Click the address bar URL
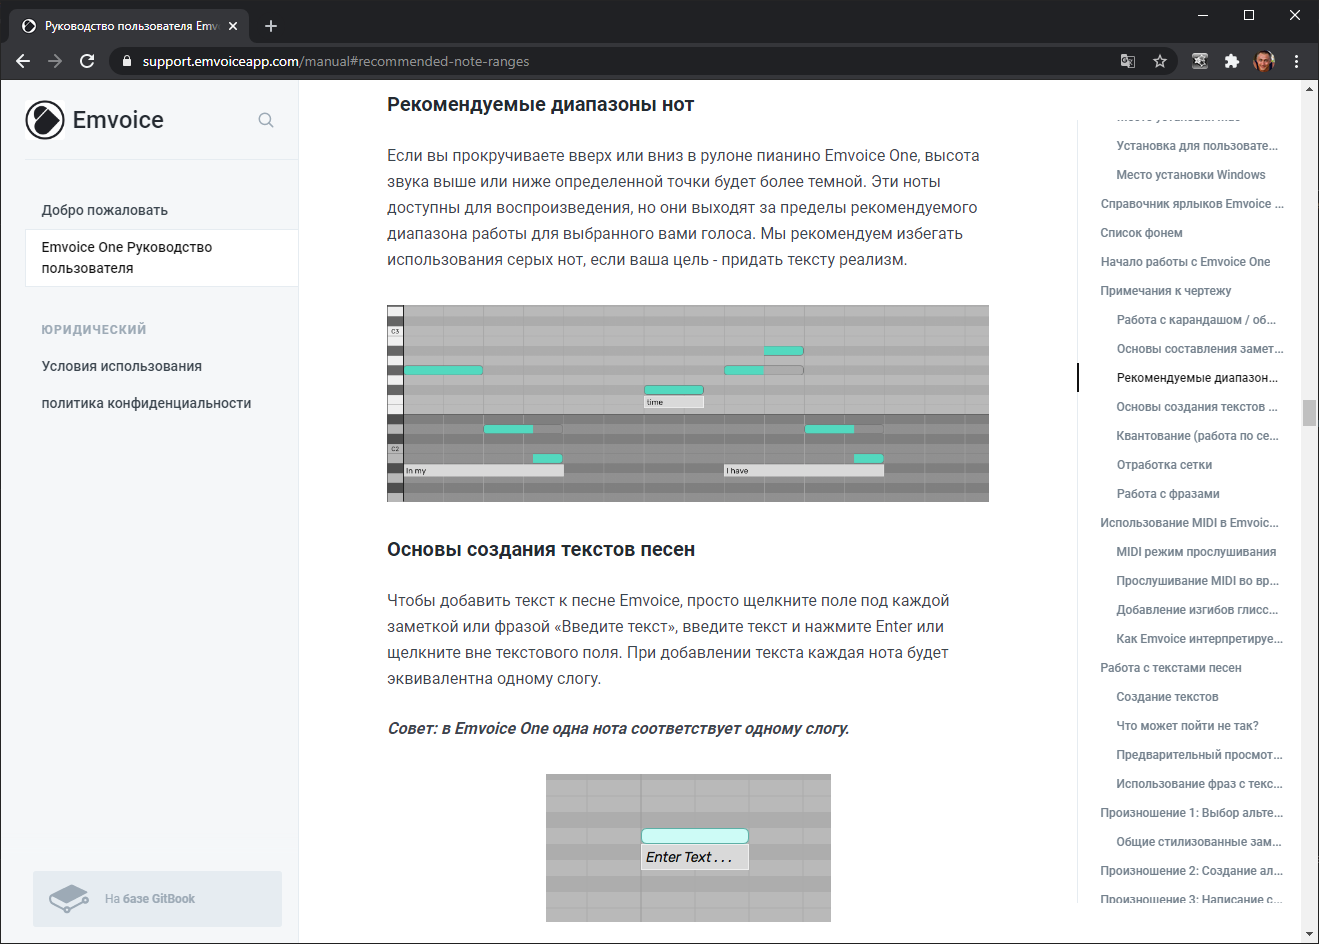This screenshot has width=1319, height=944. pos(336,61)
